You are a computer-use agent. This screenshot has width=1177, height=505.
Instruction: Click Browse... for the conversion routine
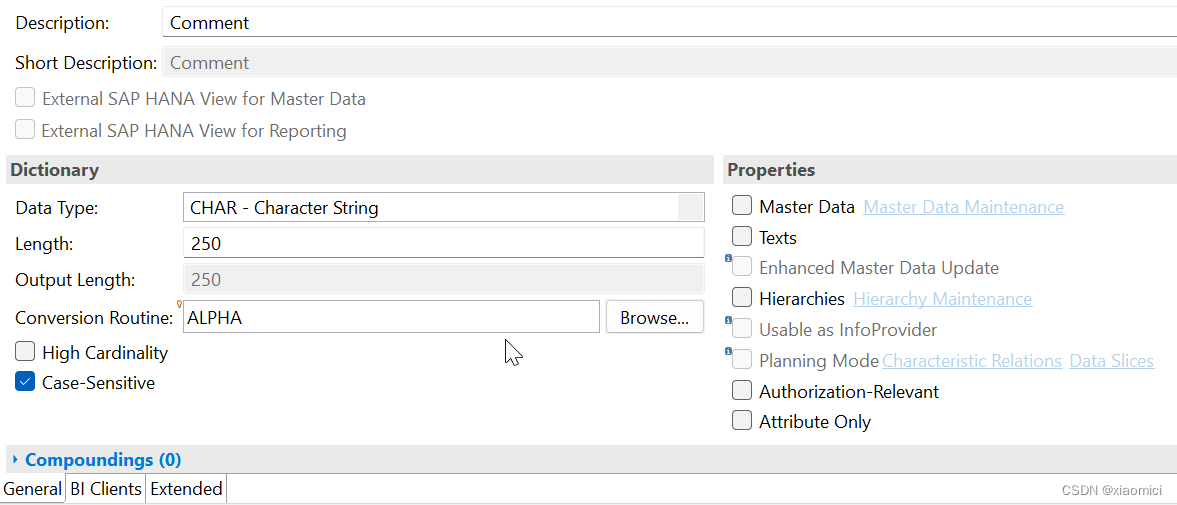pyautogui.click(x=655, y=317)
